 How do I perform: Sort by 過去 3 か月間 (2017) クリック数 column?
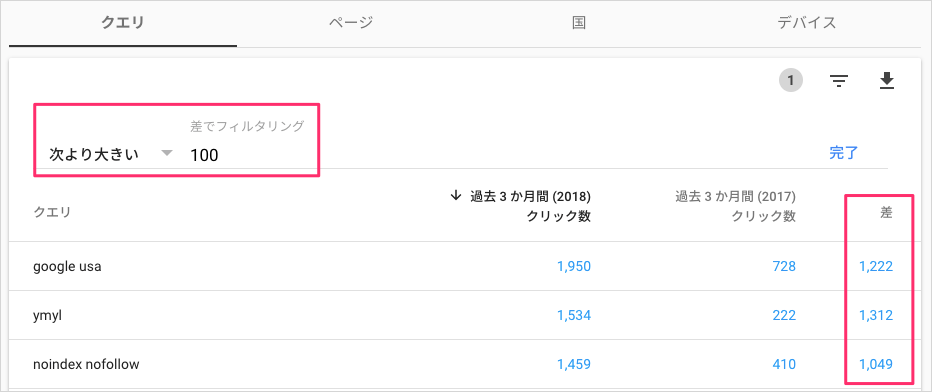735,206
